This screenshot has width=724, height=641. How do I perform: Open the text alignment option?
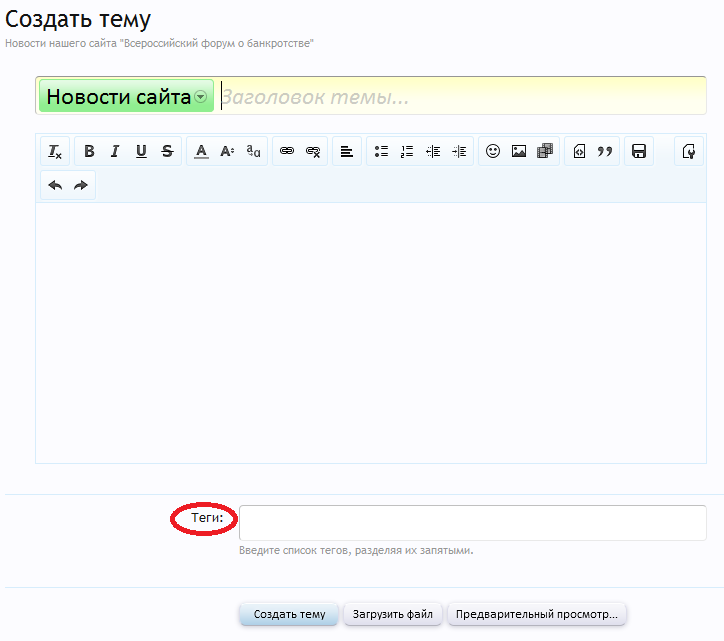click(x=347, y=151)
